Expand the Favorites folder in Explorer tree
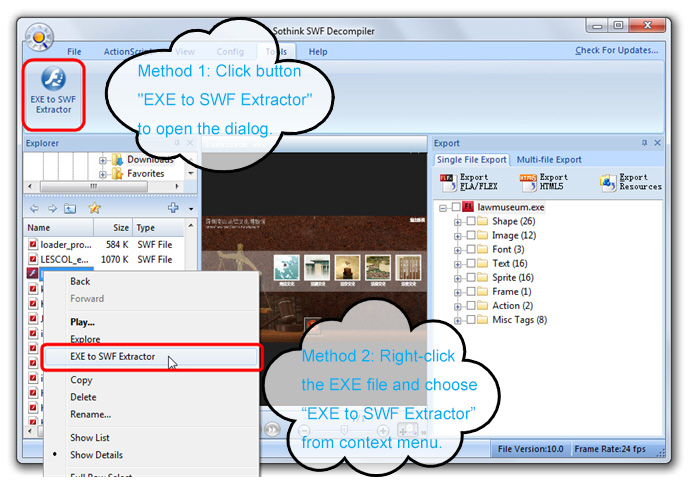The height and width of the screenshot is (485, 688). pyautogui.click(x=103, y=175)
